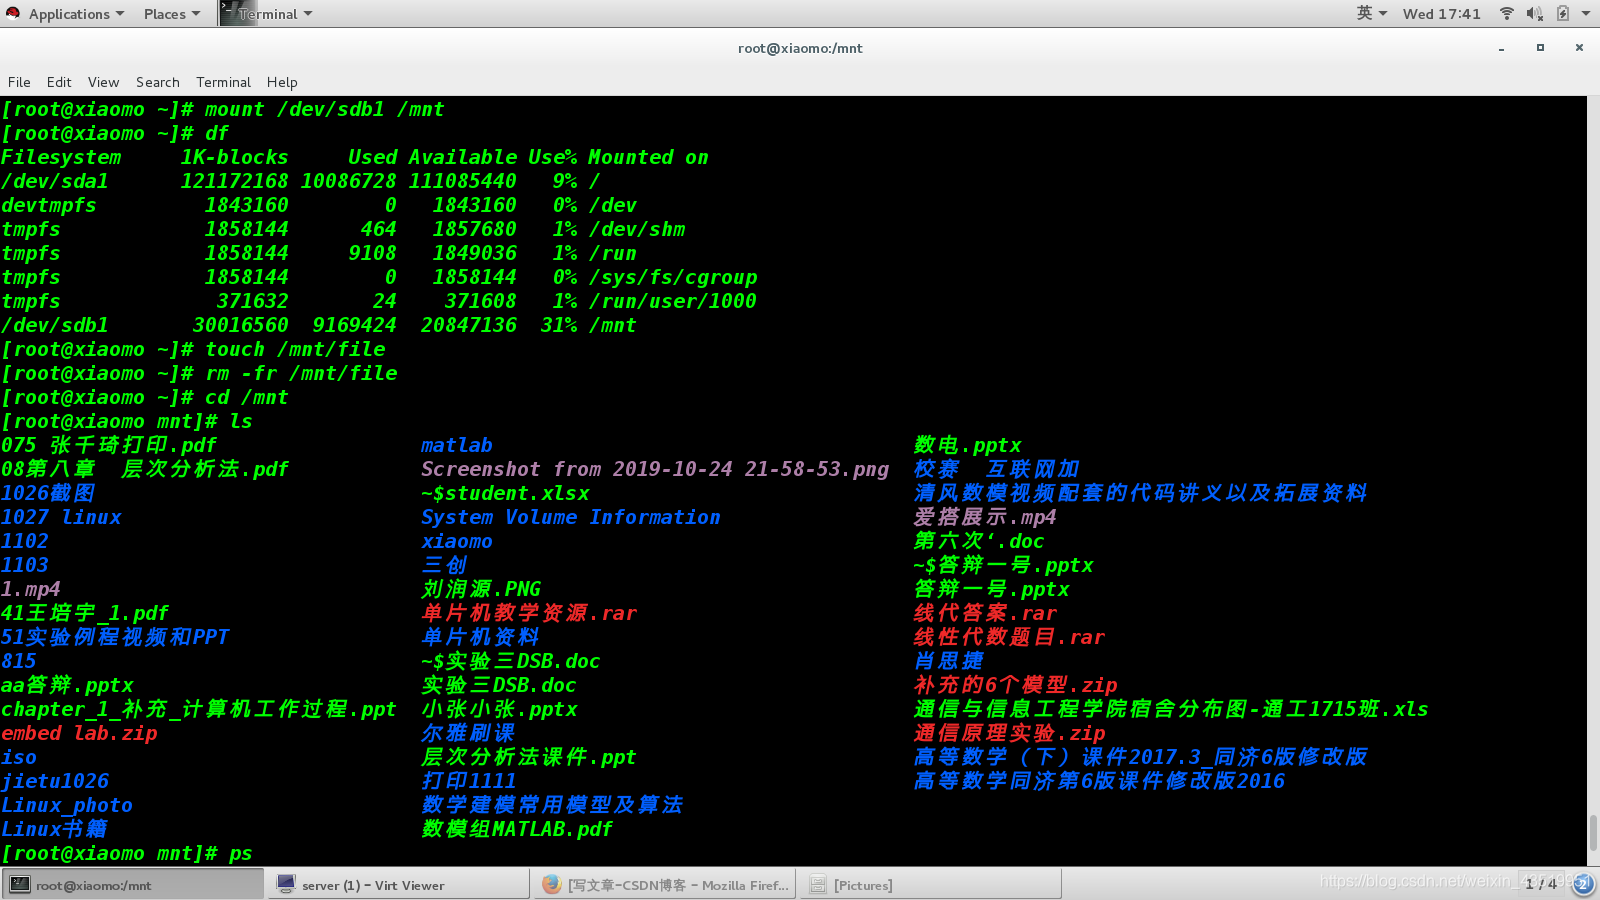Click '补充的6个模型.zip' file entry
The image size is (1600, 900).
point(1015,685)
